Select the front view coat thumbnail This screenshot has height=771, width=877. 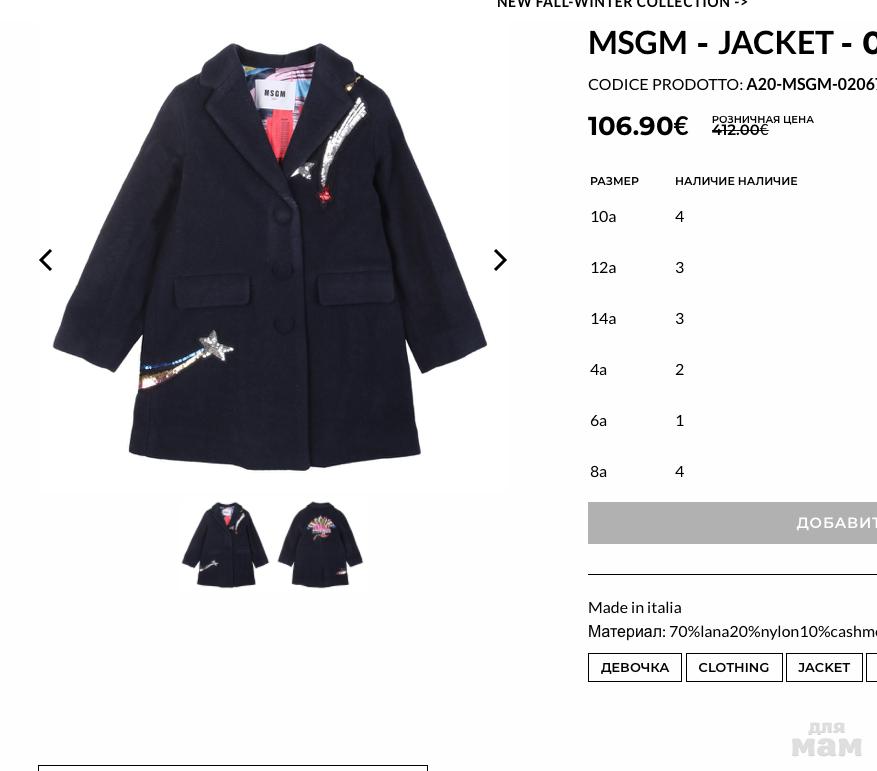tap(225, 544)
